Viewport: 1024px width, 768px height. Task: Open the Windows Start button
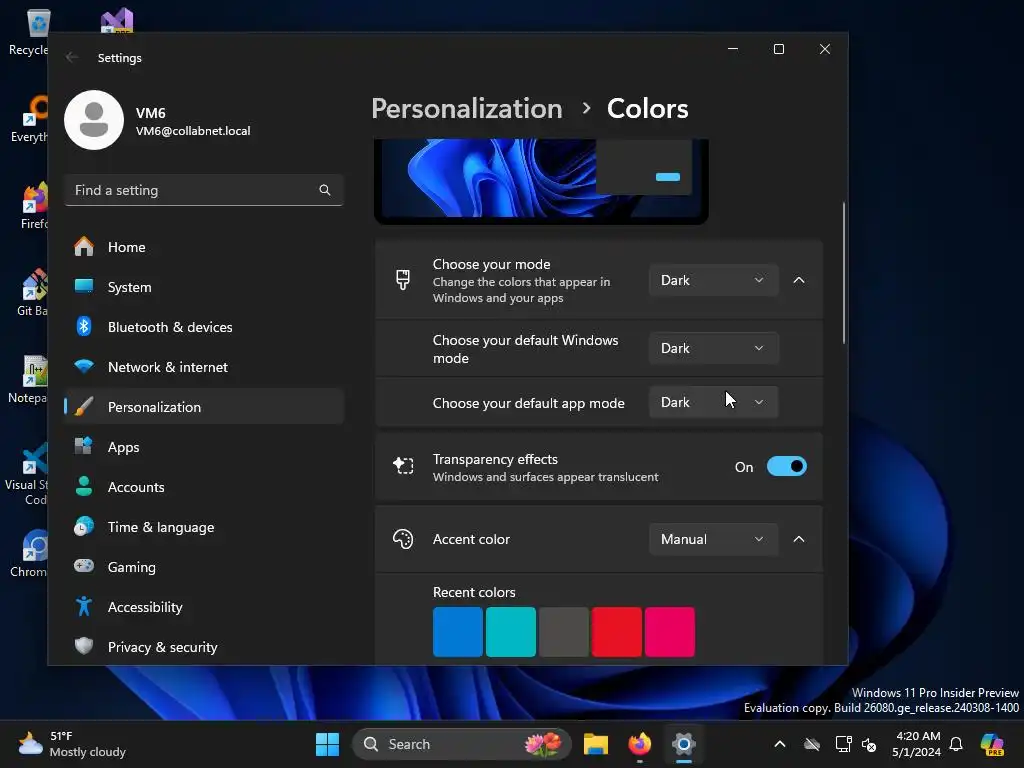pos(327,744)
